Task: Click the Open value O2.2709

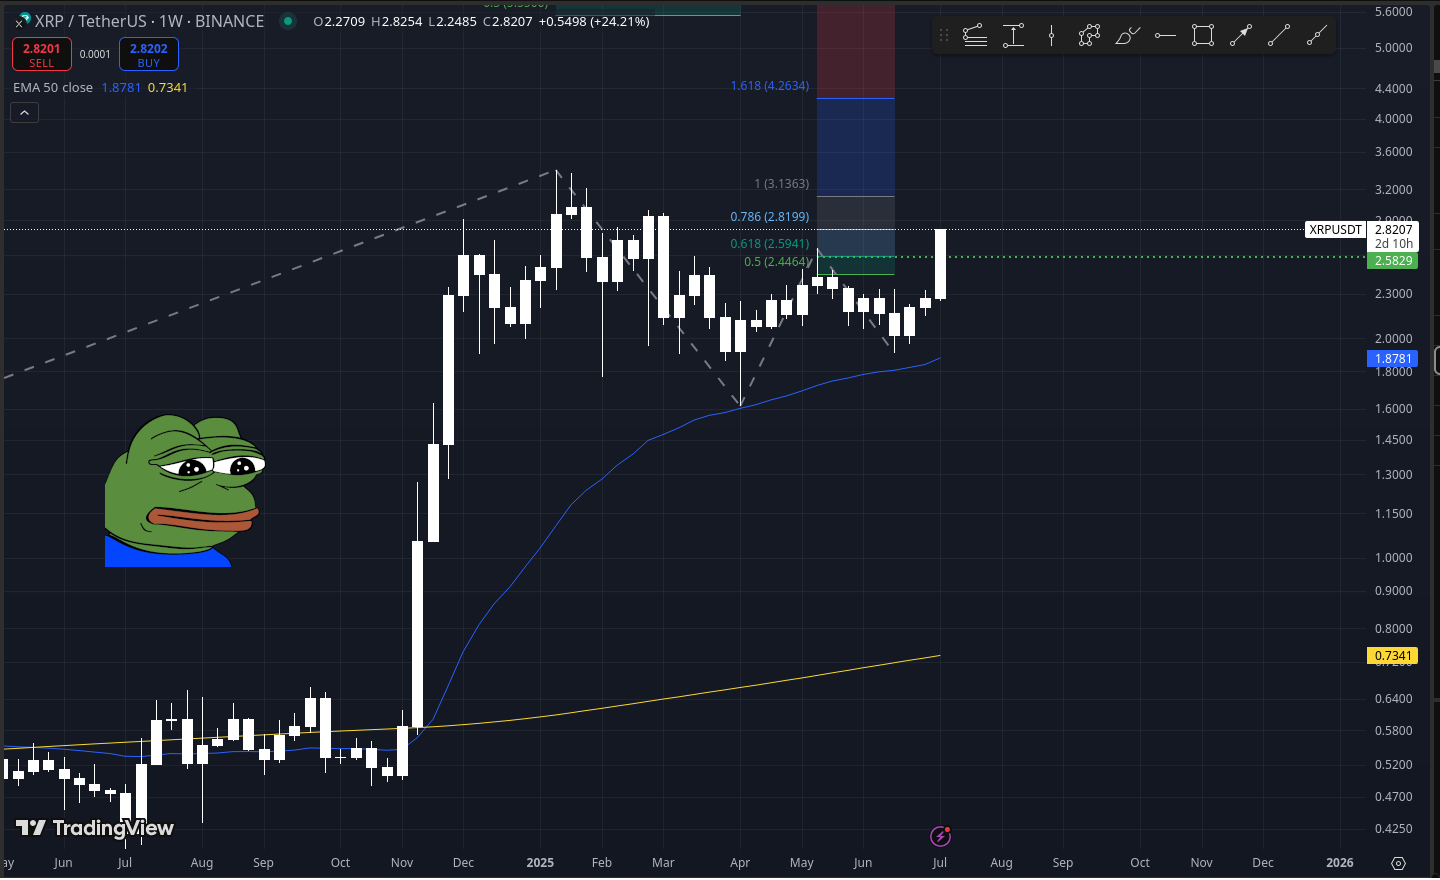Action: (339, 21)
